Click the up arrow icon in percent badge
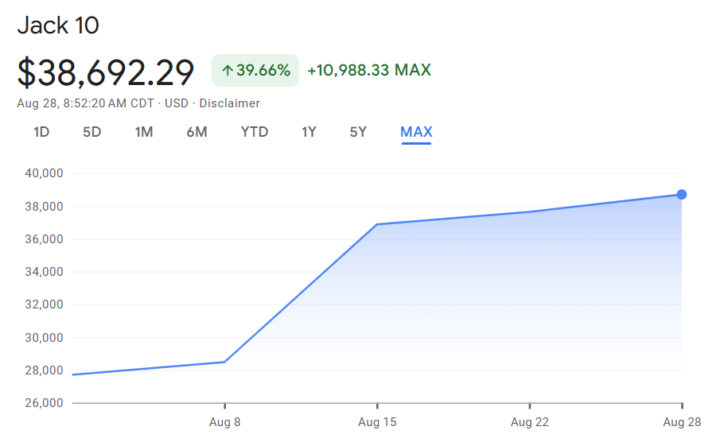The image size is (720, 442). (227, 70)
